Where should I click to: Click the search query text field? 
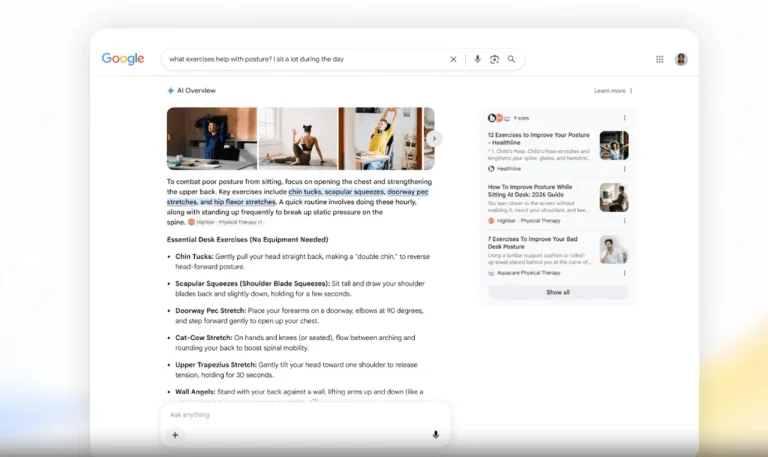(x=305, y=59)
